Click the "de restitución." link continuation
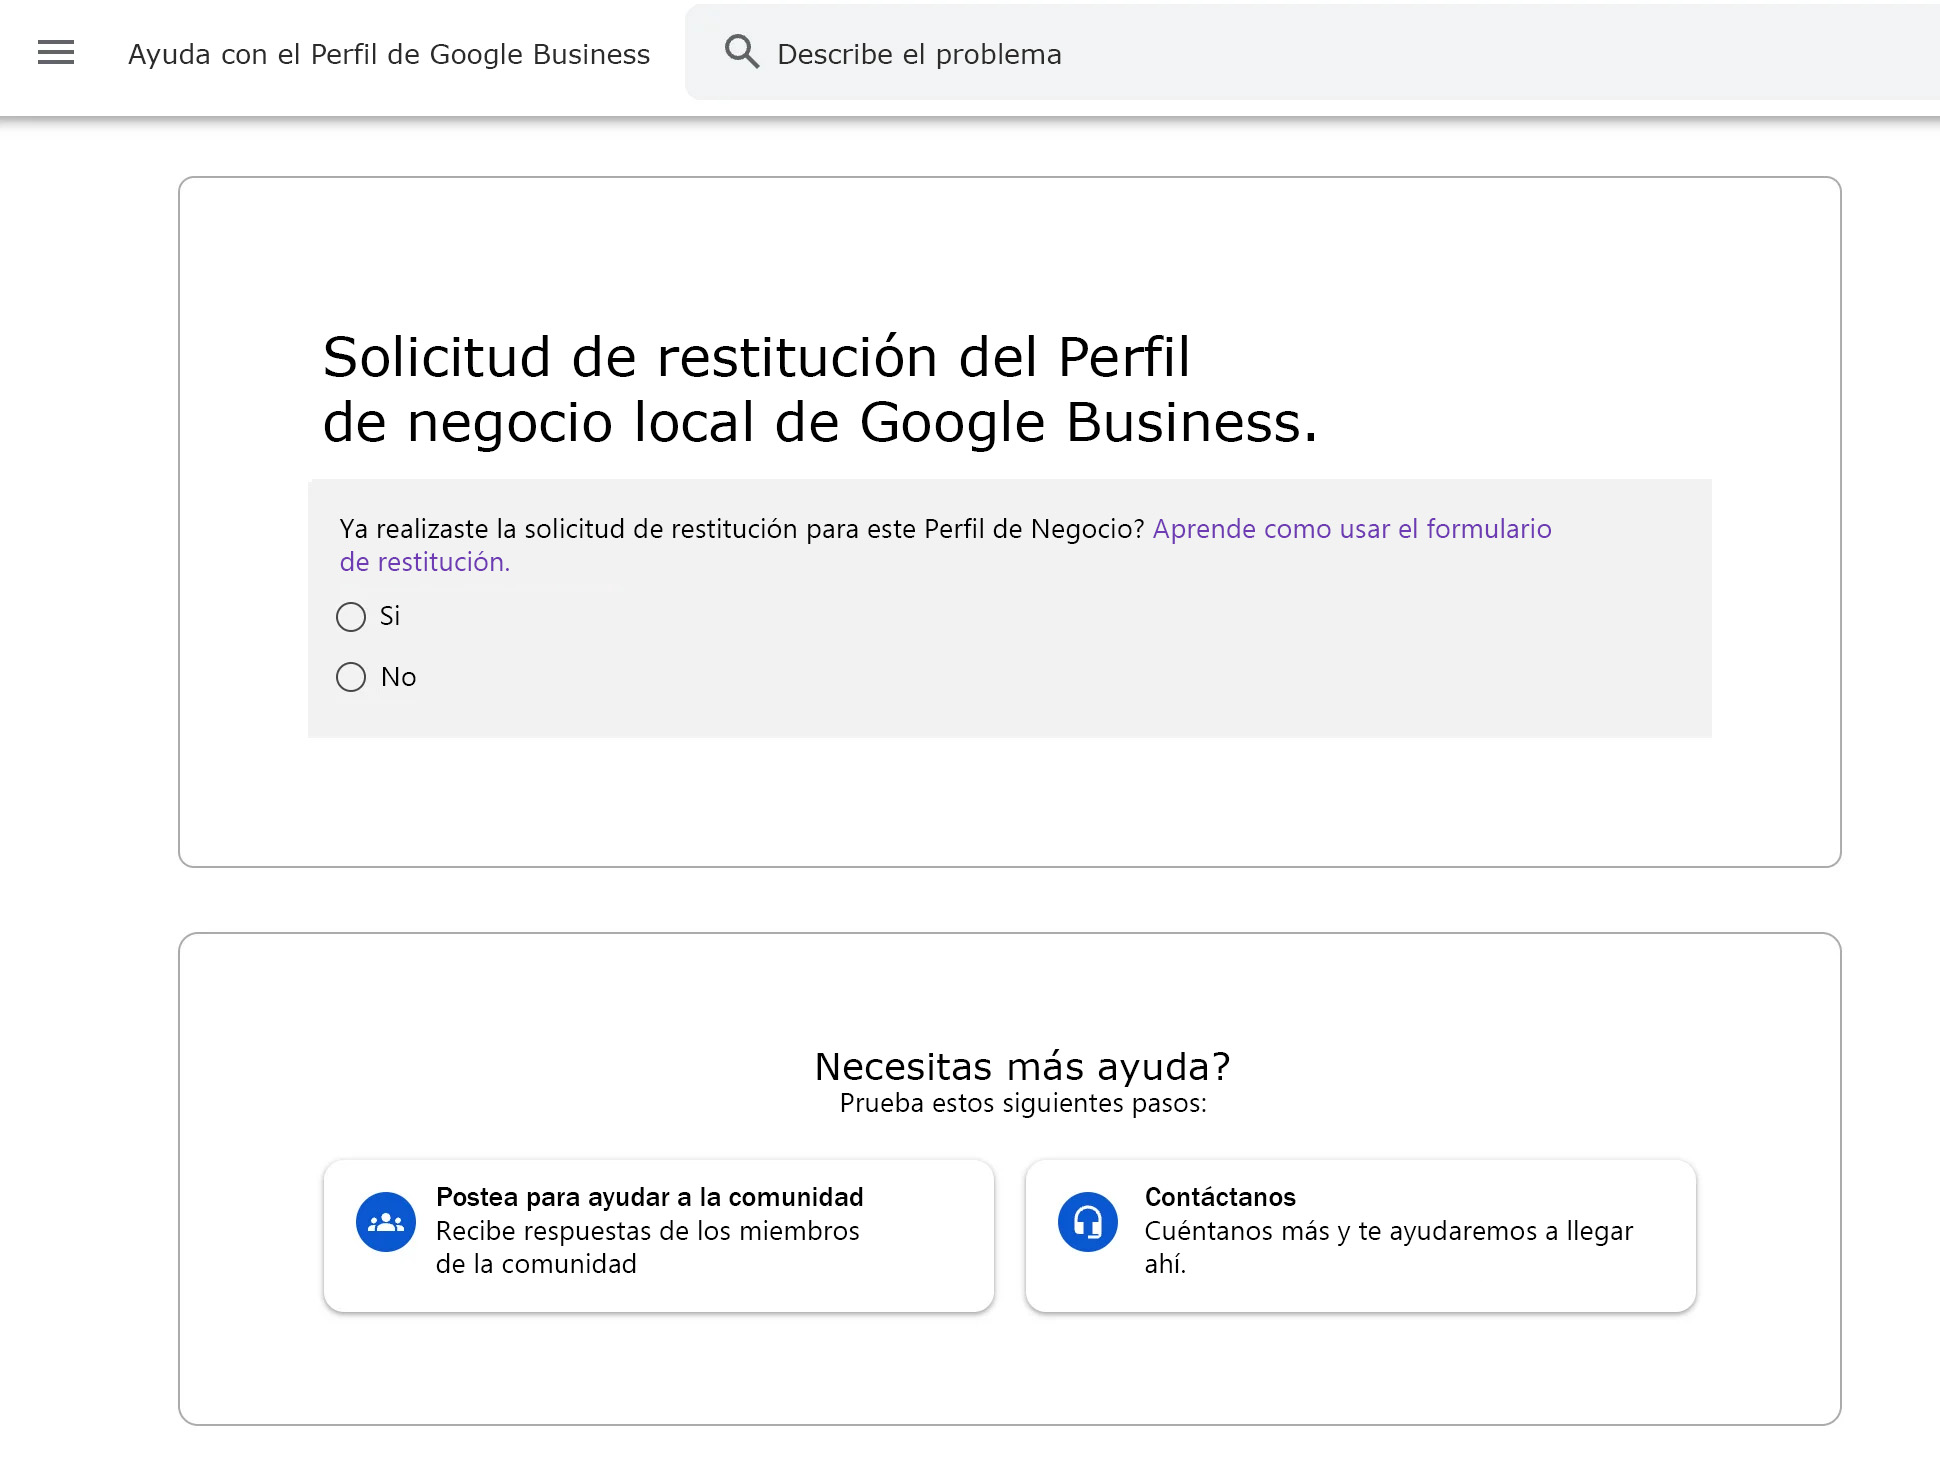This screenshot has height=1476, width=1940. pyautogui.click(x=425, y=562)
